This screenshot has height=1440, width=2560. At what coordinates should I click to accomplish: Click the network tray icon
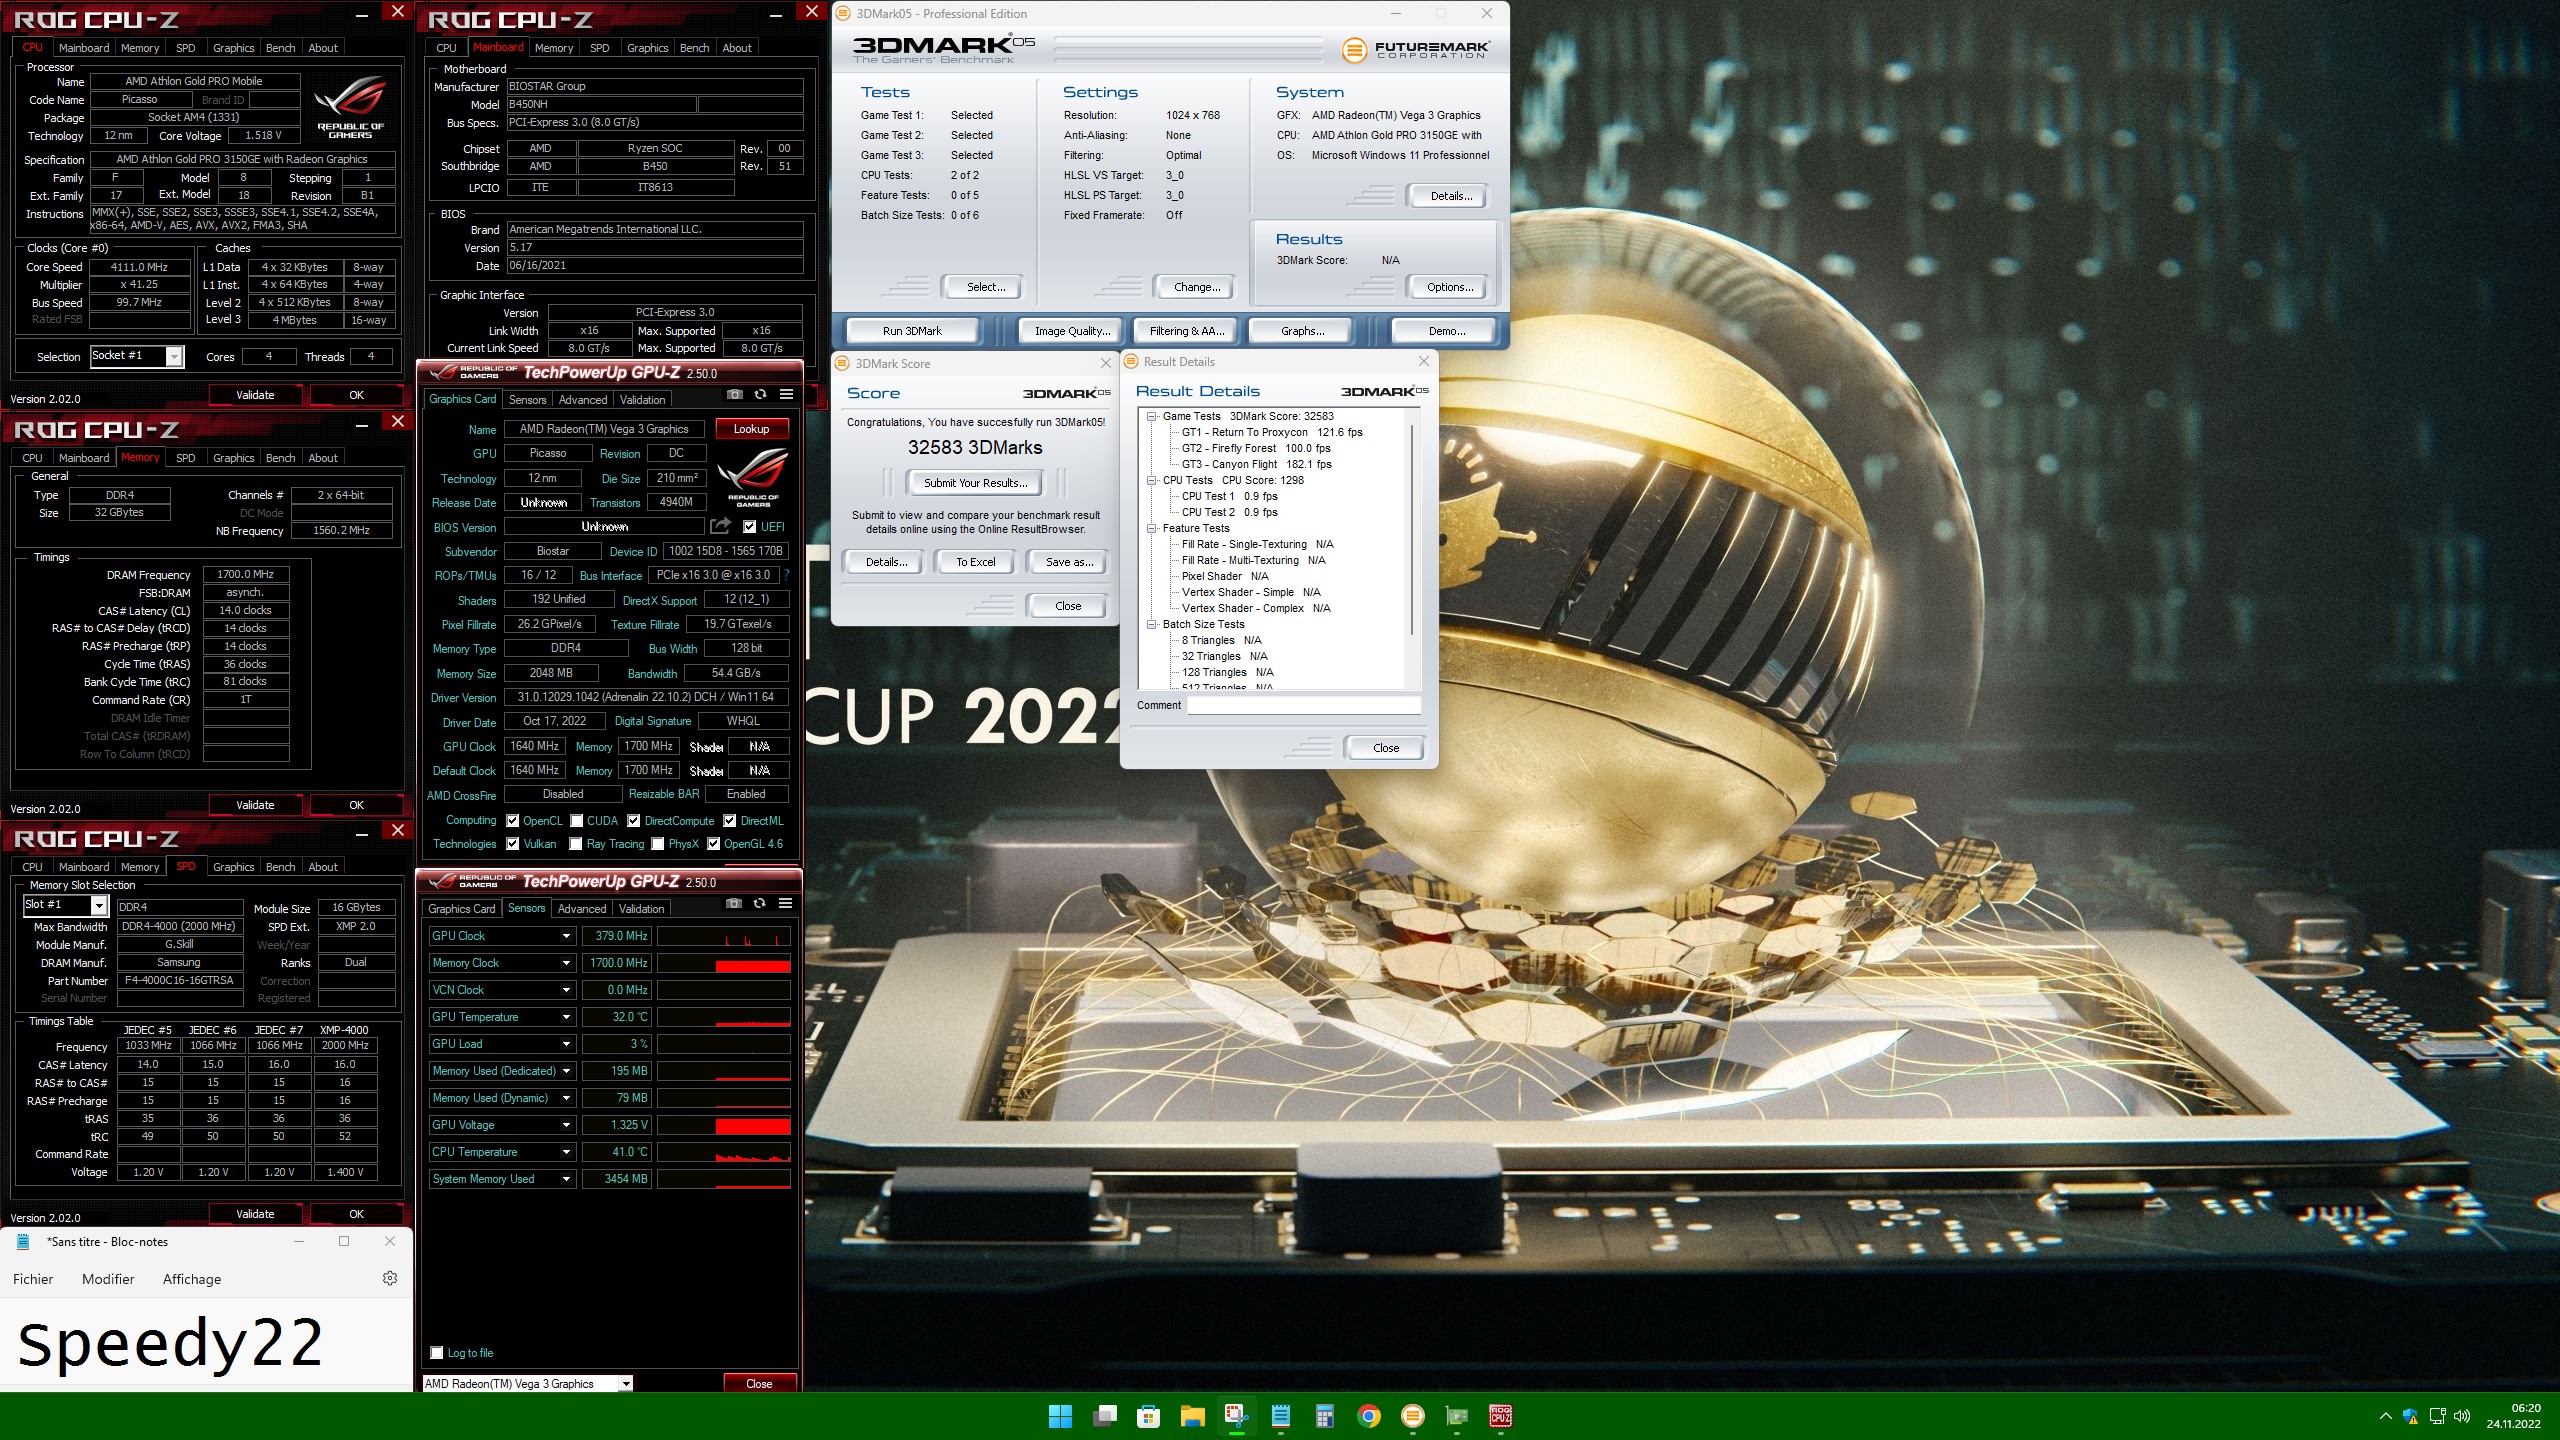(2437, 1416)
